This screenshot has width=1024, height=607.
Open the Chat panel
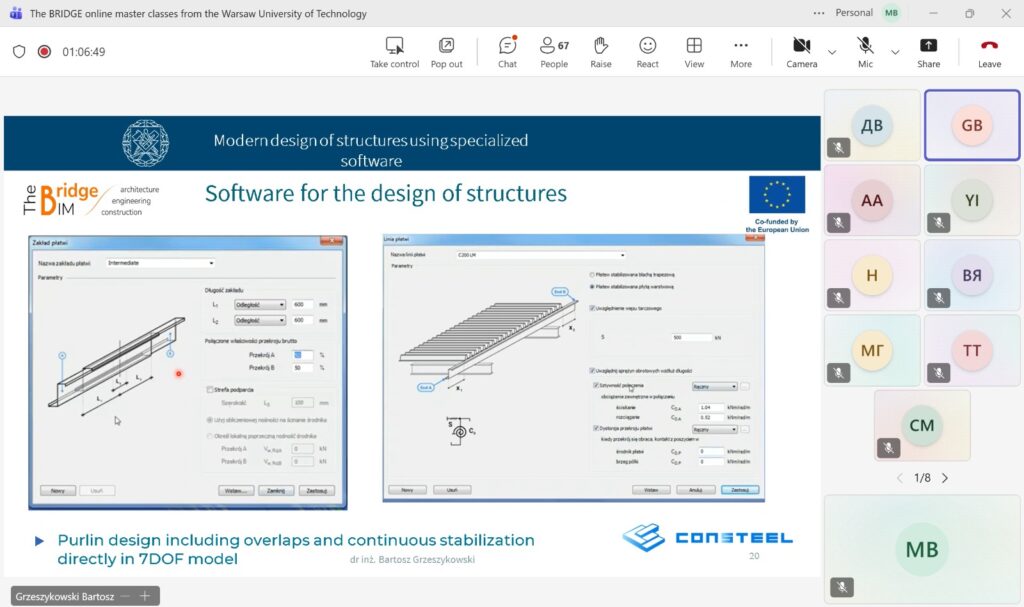click(x=507, y=52)
